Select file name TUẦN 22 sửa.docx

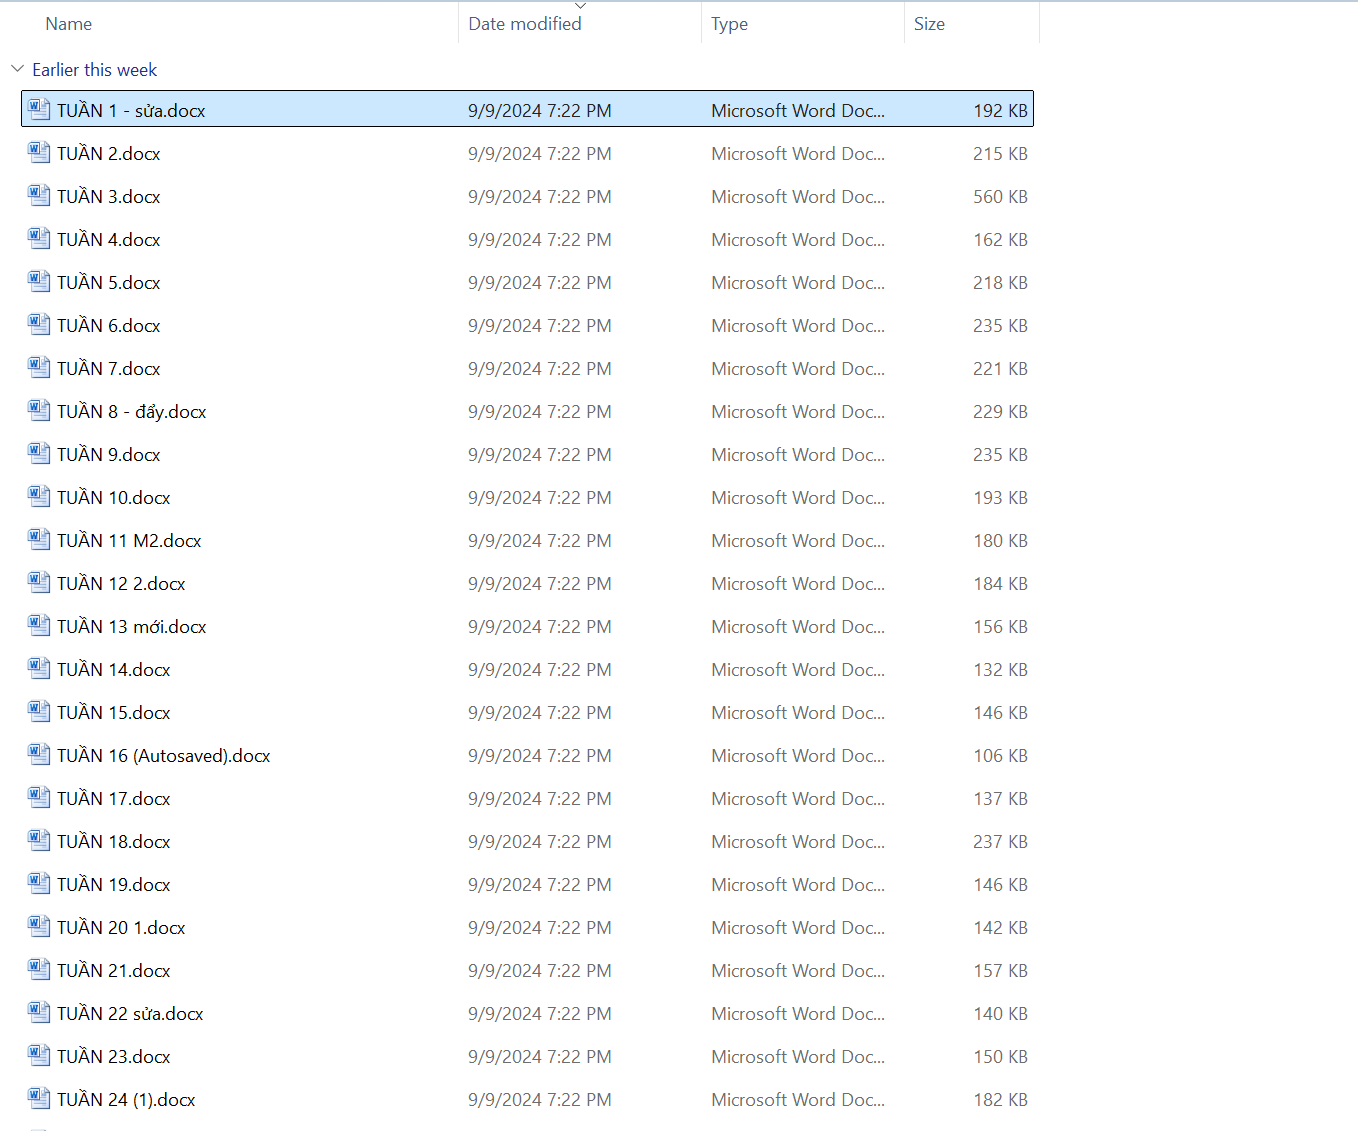click(130, 1014)
